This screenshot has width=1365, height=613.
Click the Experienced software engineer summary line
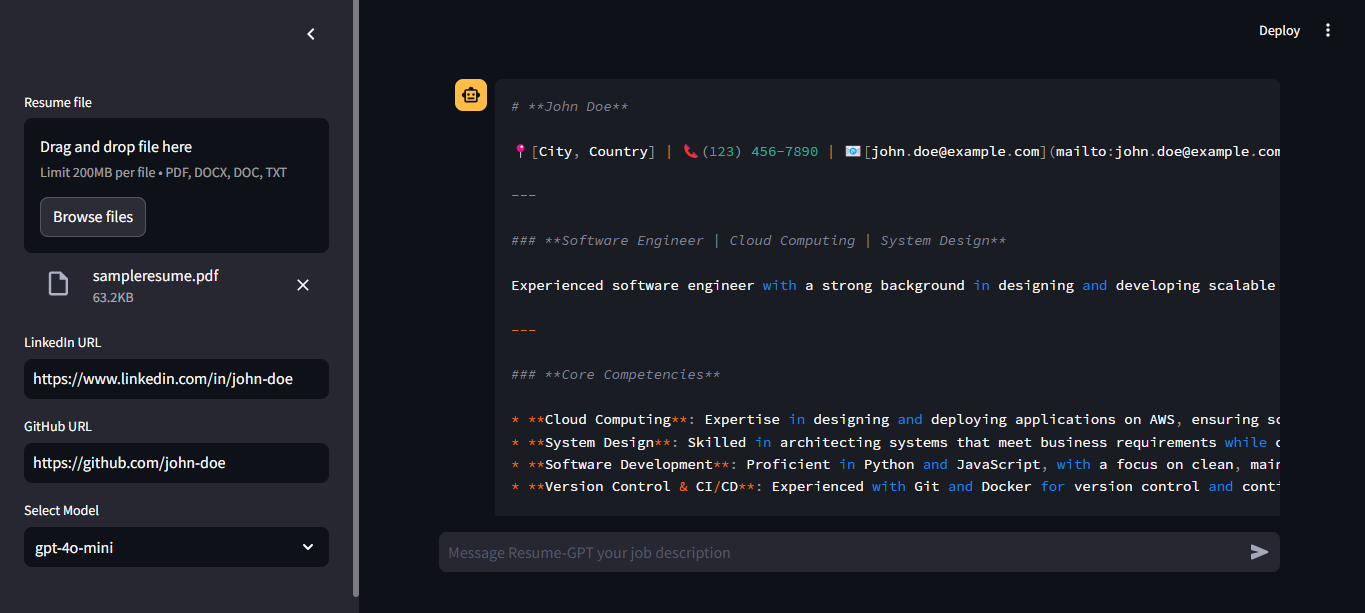pos(895,285)
